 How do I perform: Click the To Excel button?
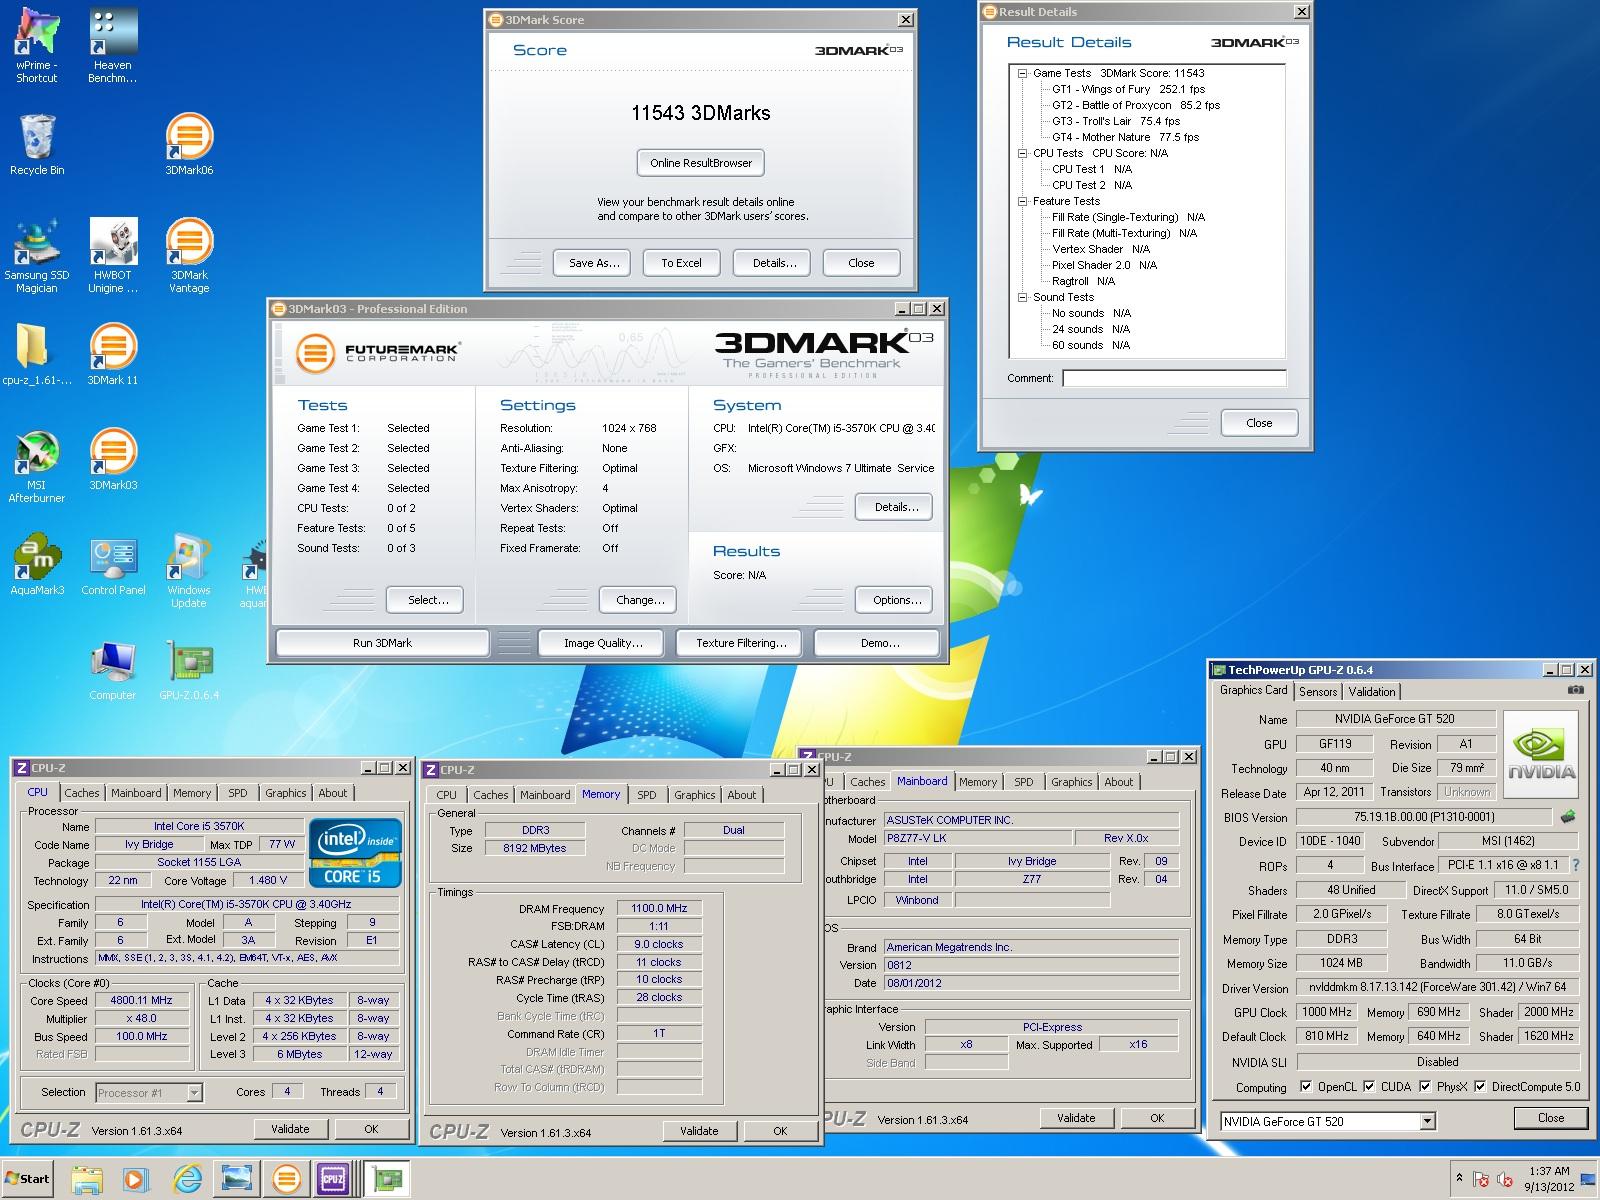coord(681,263)
